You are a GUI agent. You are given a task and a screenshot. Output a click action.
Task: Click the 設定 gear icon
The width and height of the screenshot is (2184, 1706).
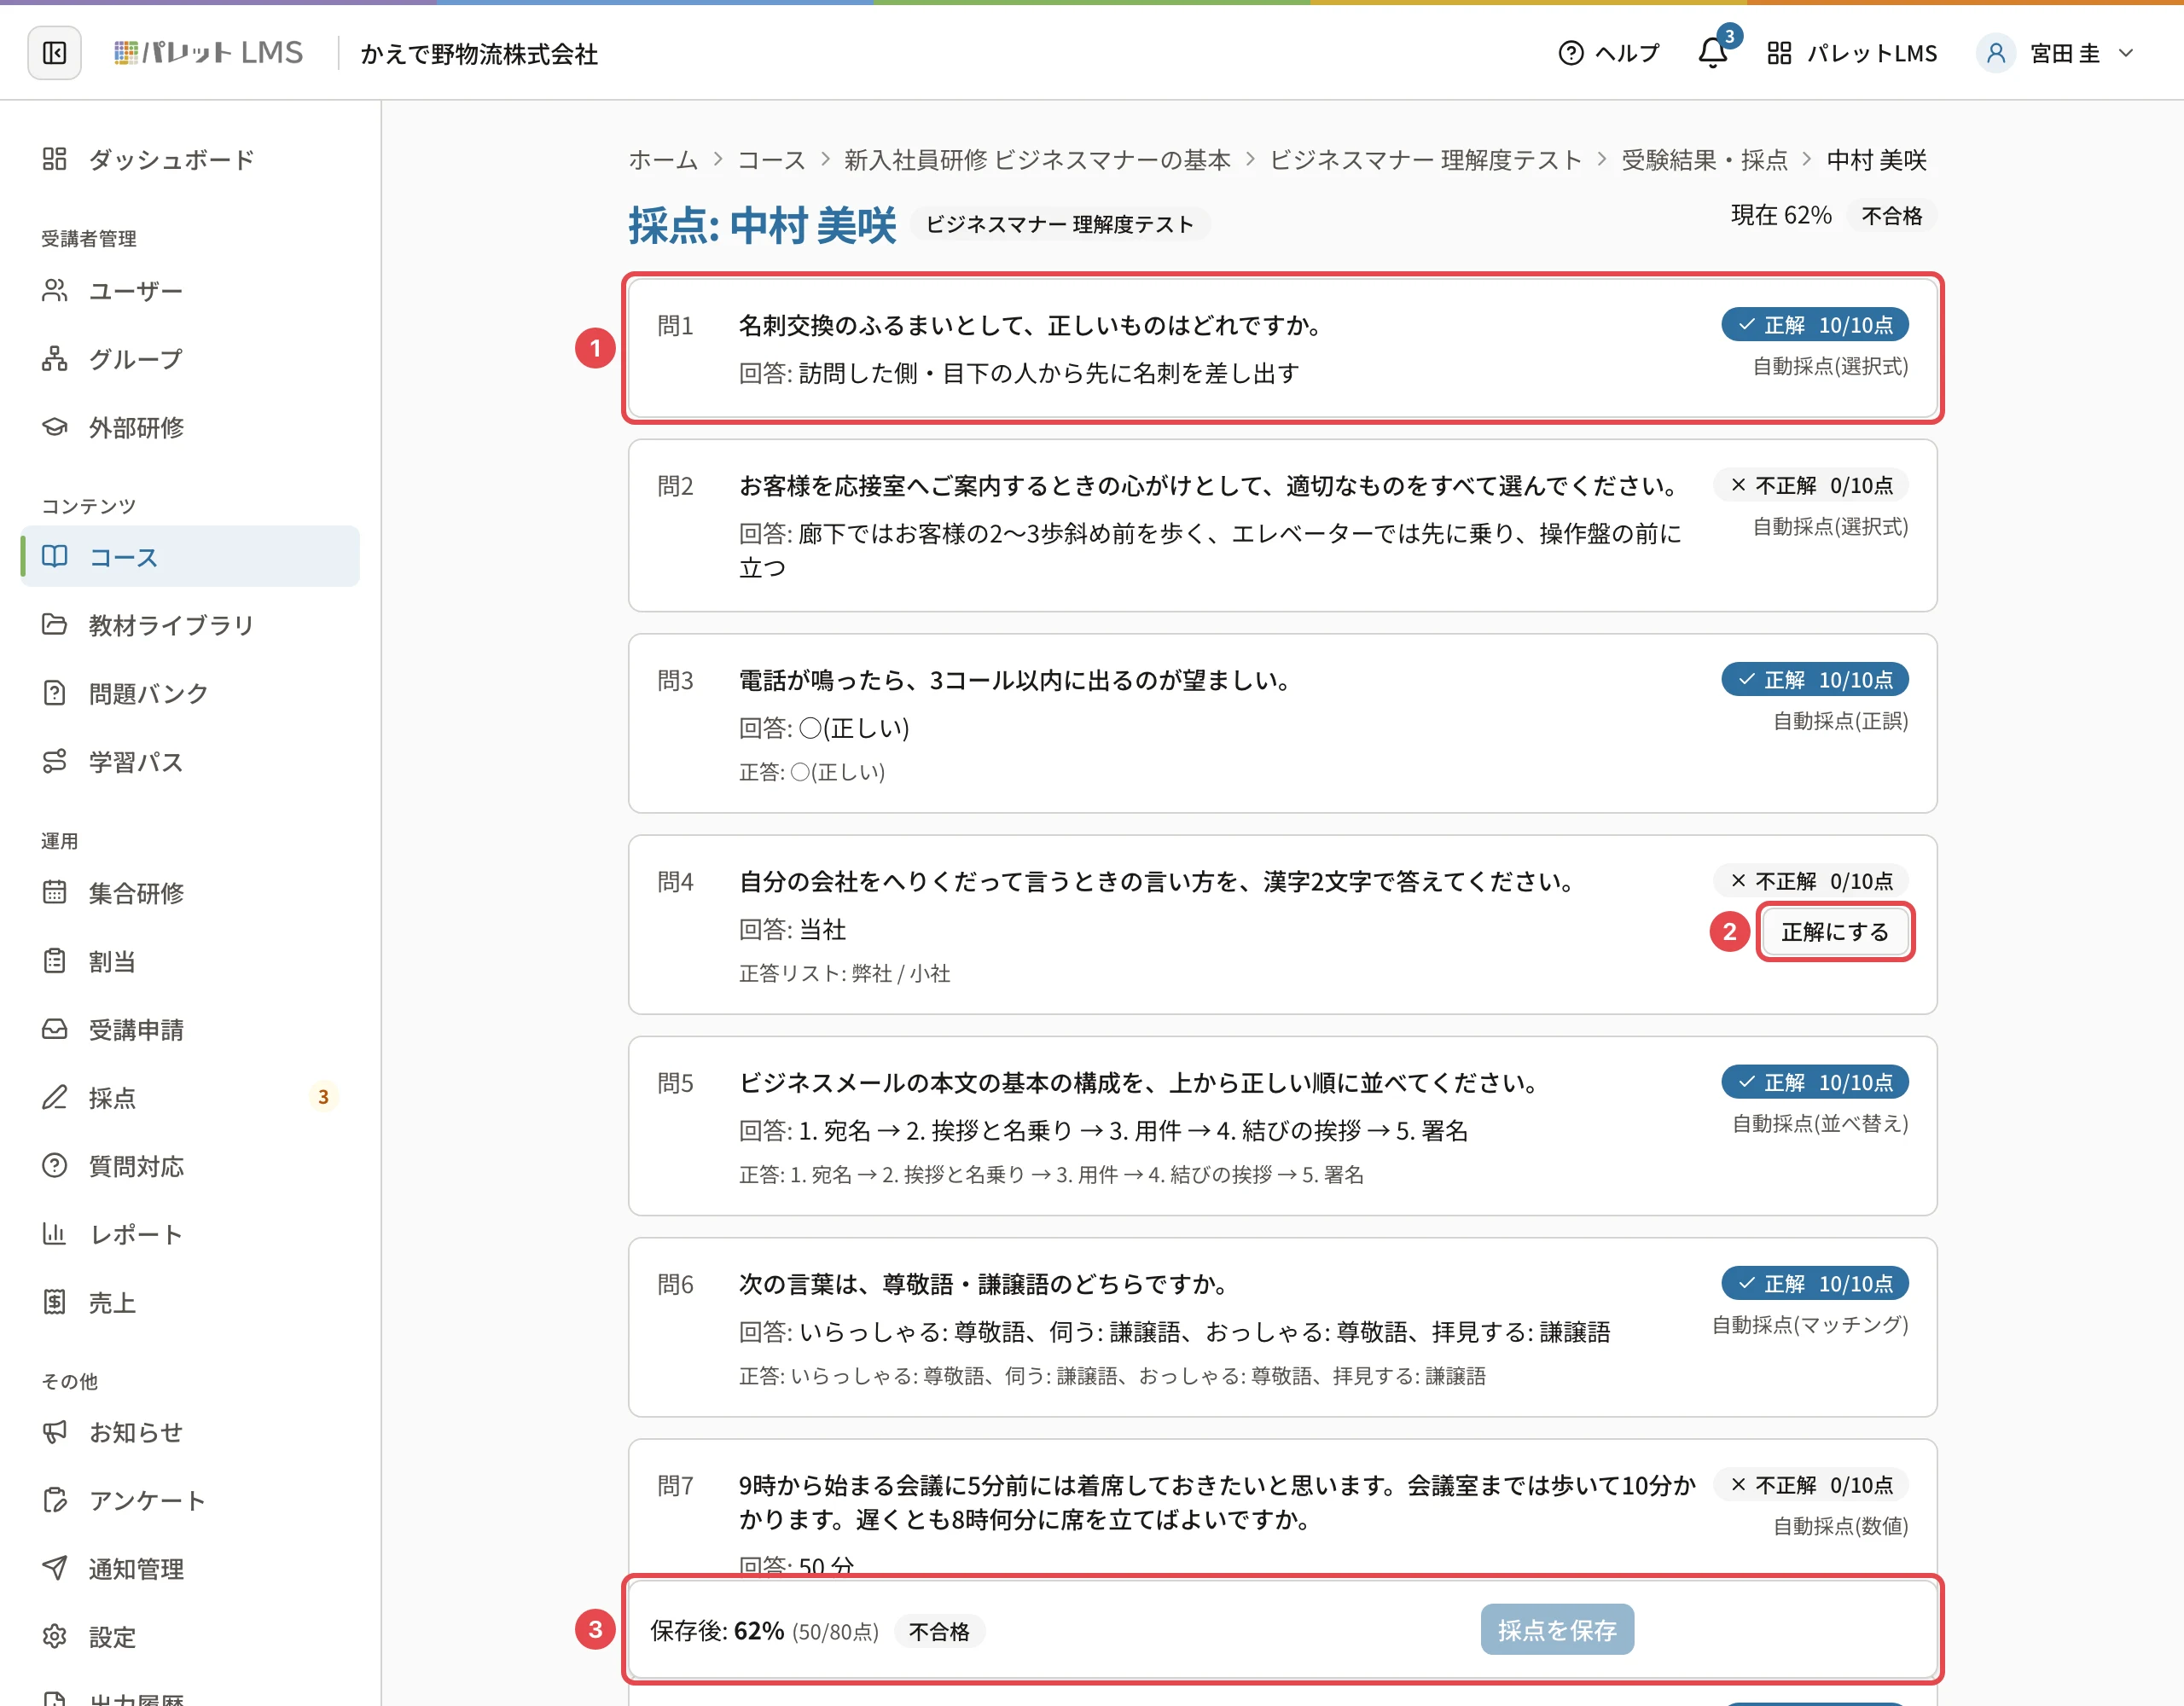pyautogui.click(x=55, y=1637)
